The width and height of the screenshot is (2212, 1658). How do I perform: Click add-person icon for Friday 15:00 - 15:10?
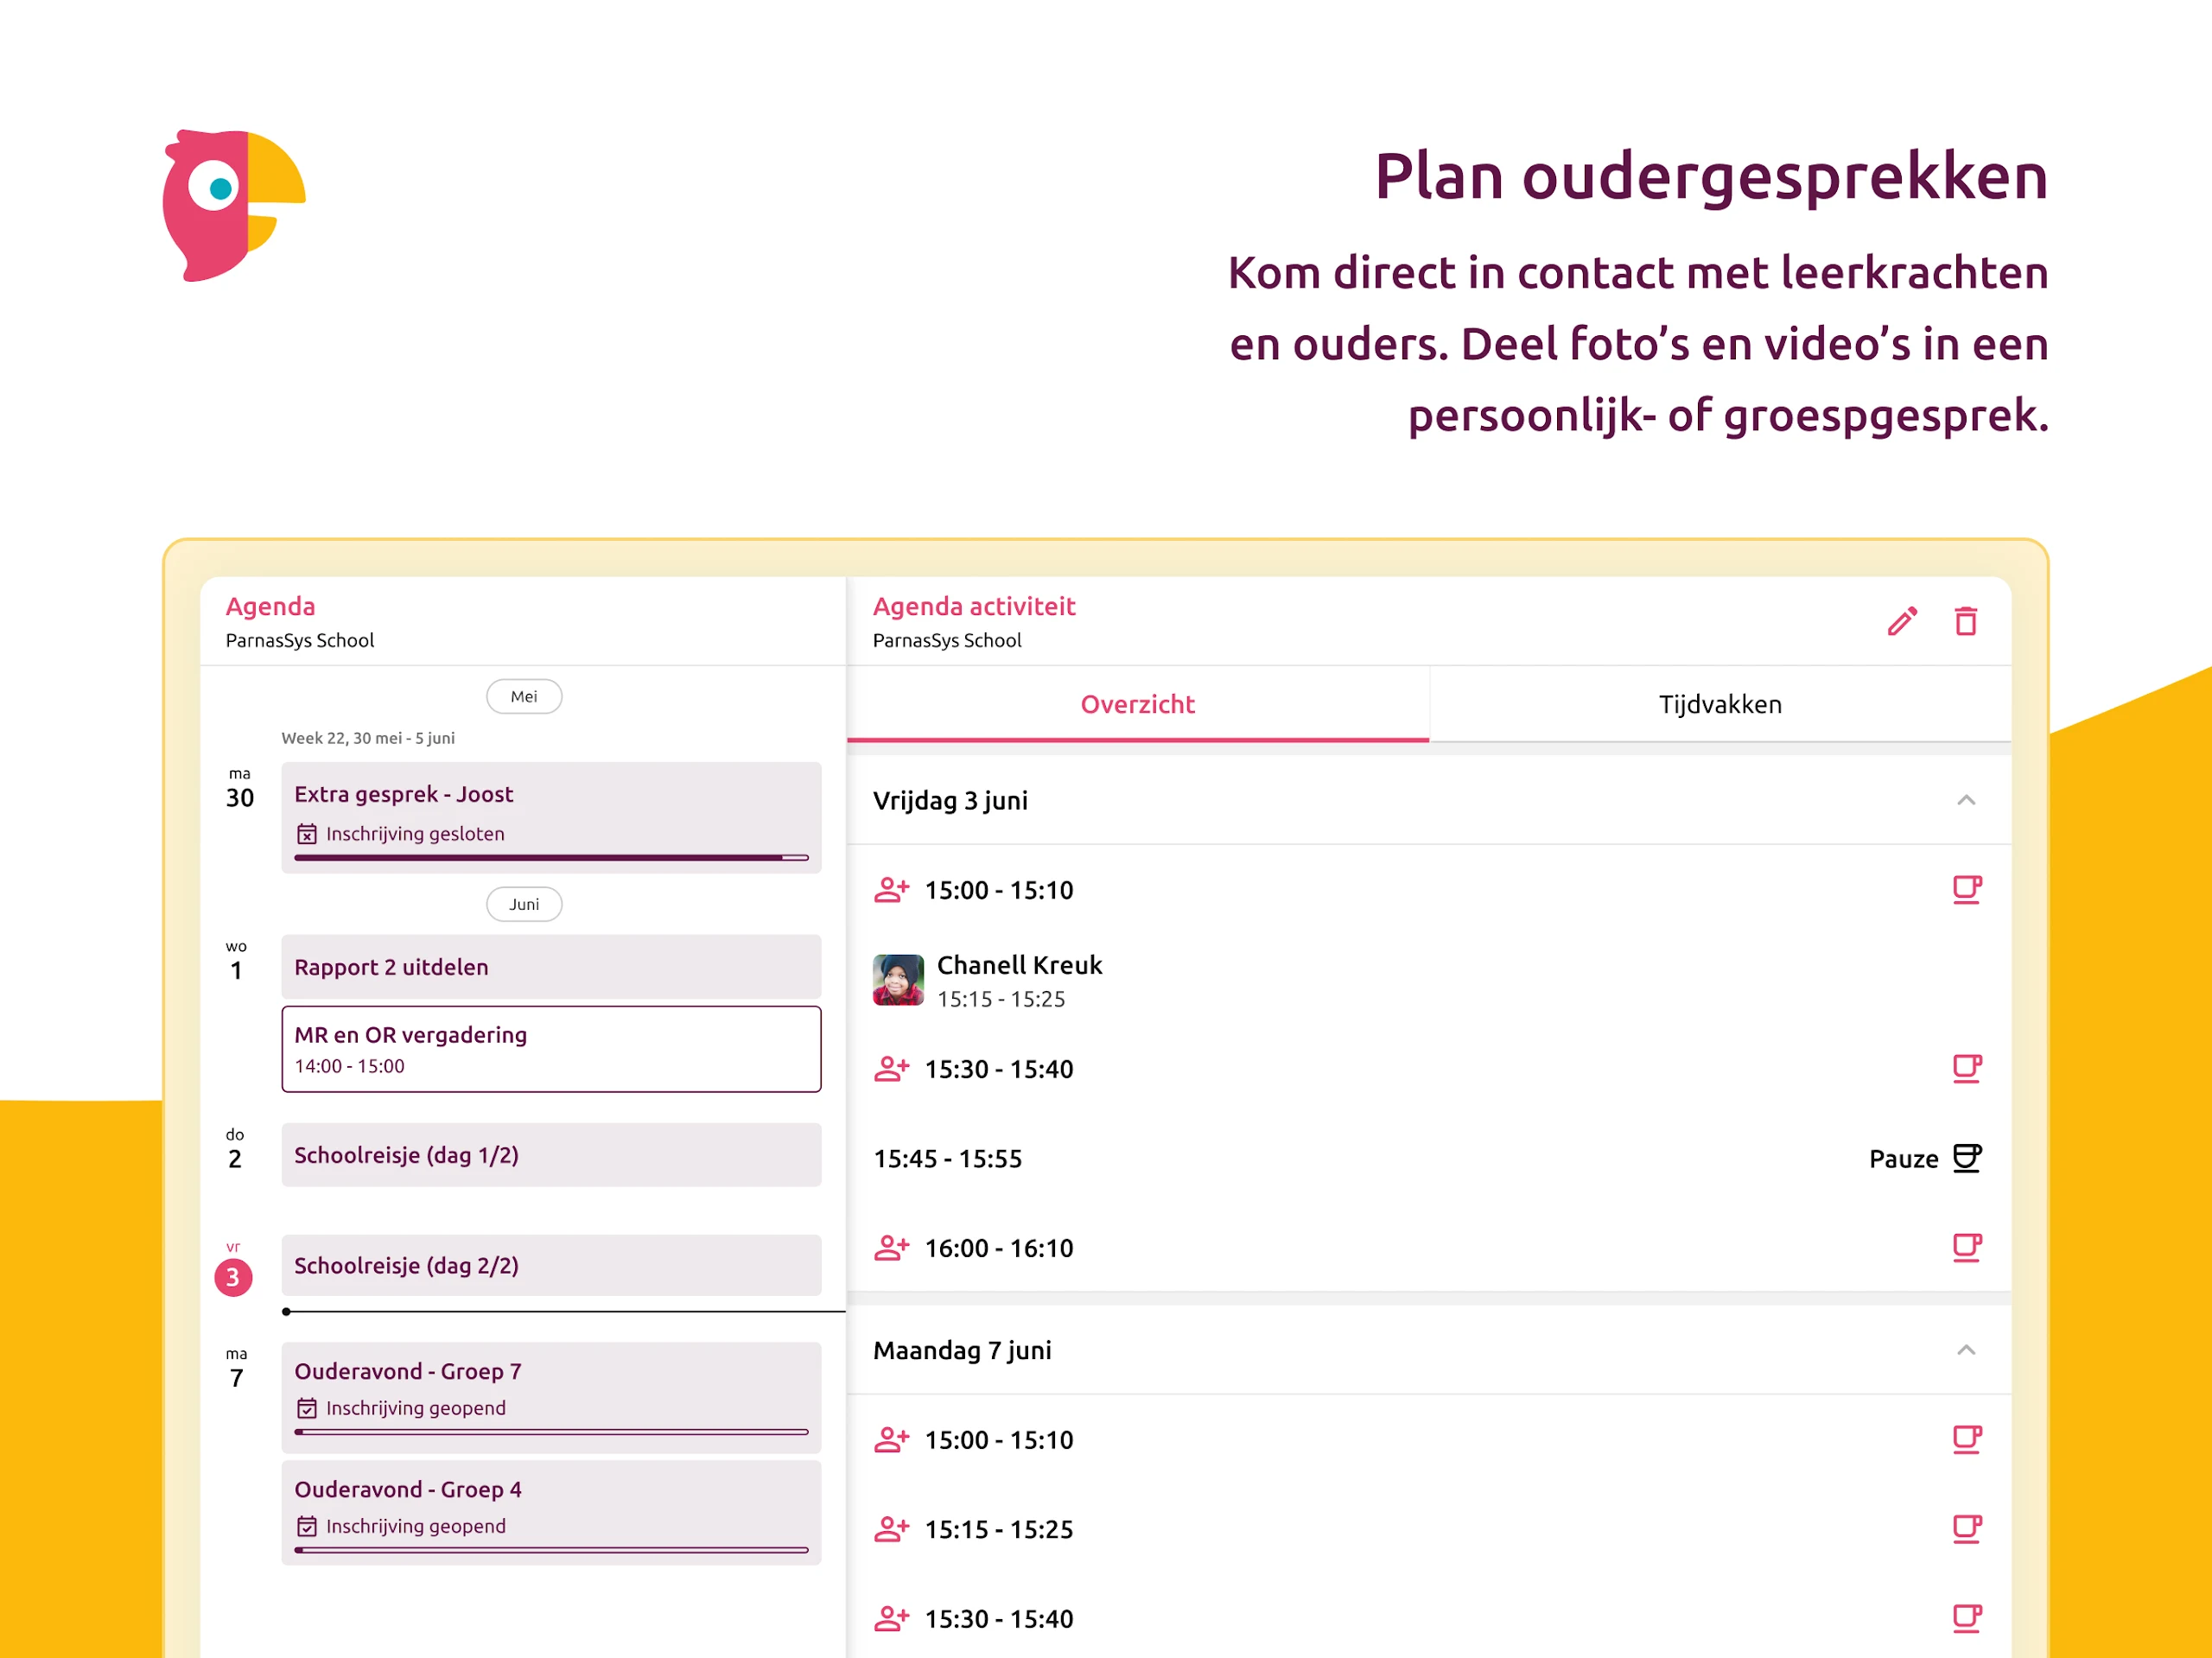coord(891,889)
